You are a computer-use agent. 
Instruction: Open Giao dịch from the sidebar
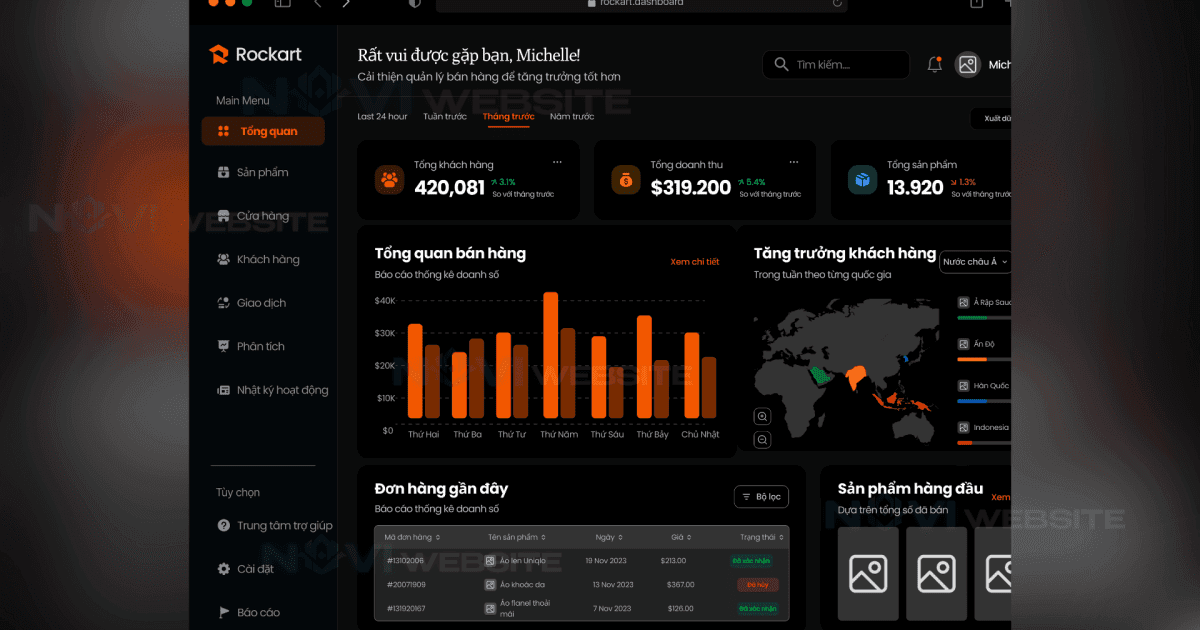point(260,303)
